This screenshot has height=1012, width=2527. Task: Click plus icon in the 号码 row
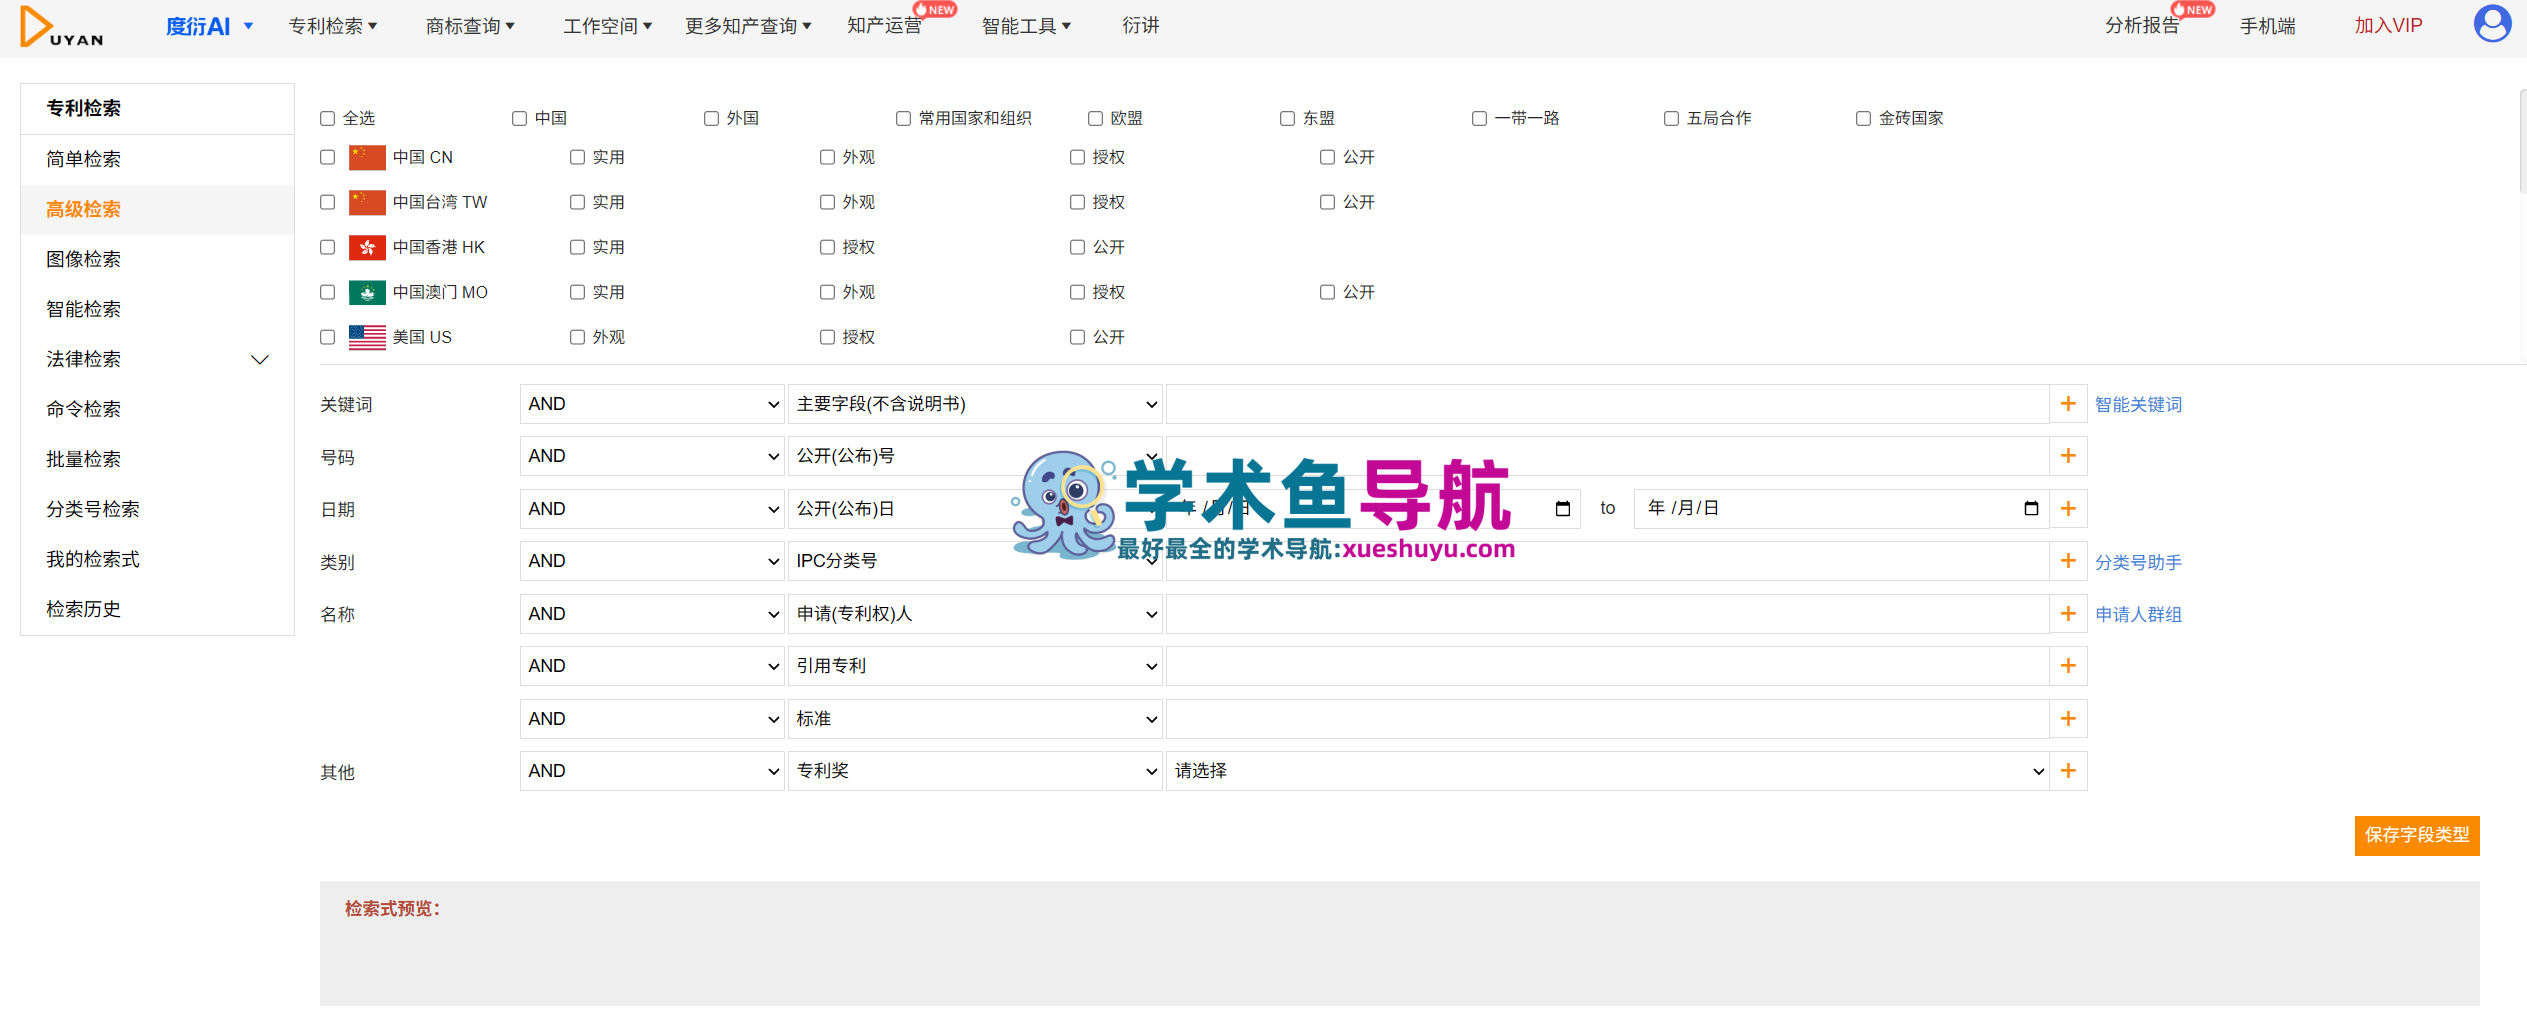click(2068, 456)
